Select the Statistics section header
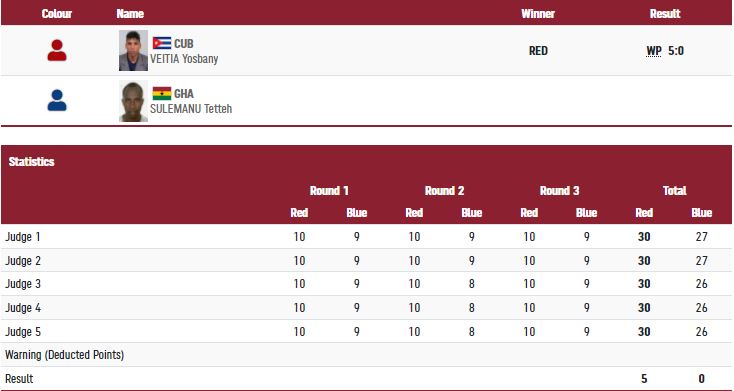Screen dimensions: 734x391 coord(31,162)
